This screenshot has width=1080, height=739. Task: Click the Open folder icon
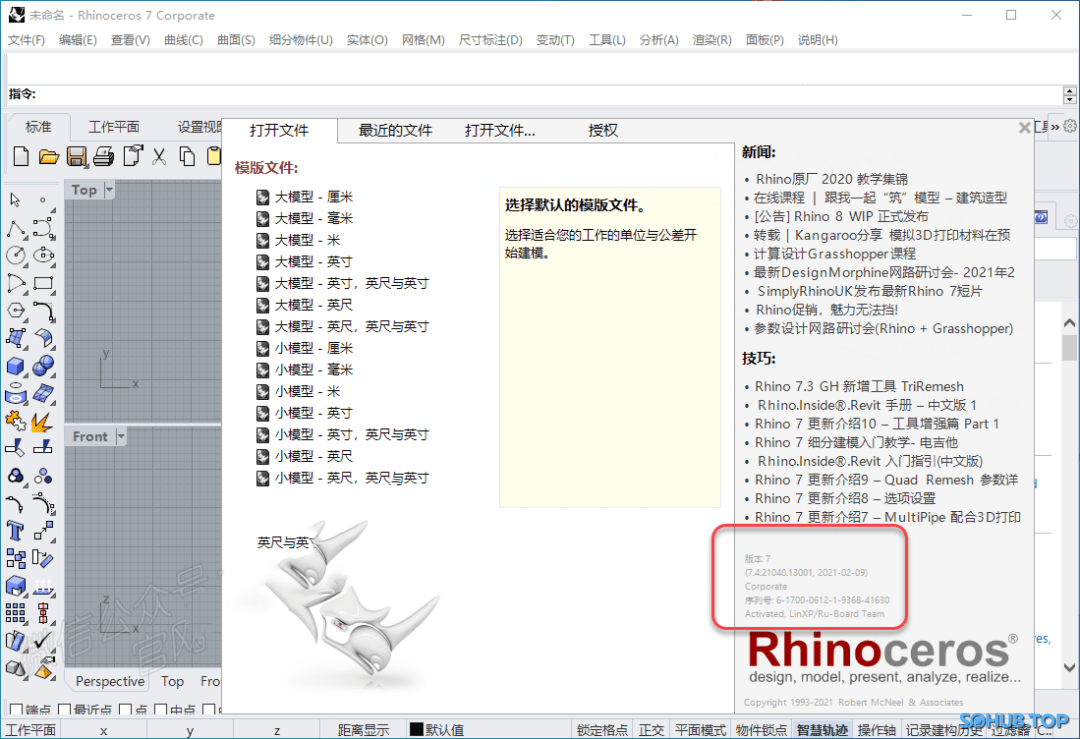[48, 156]
